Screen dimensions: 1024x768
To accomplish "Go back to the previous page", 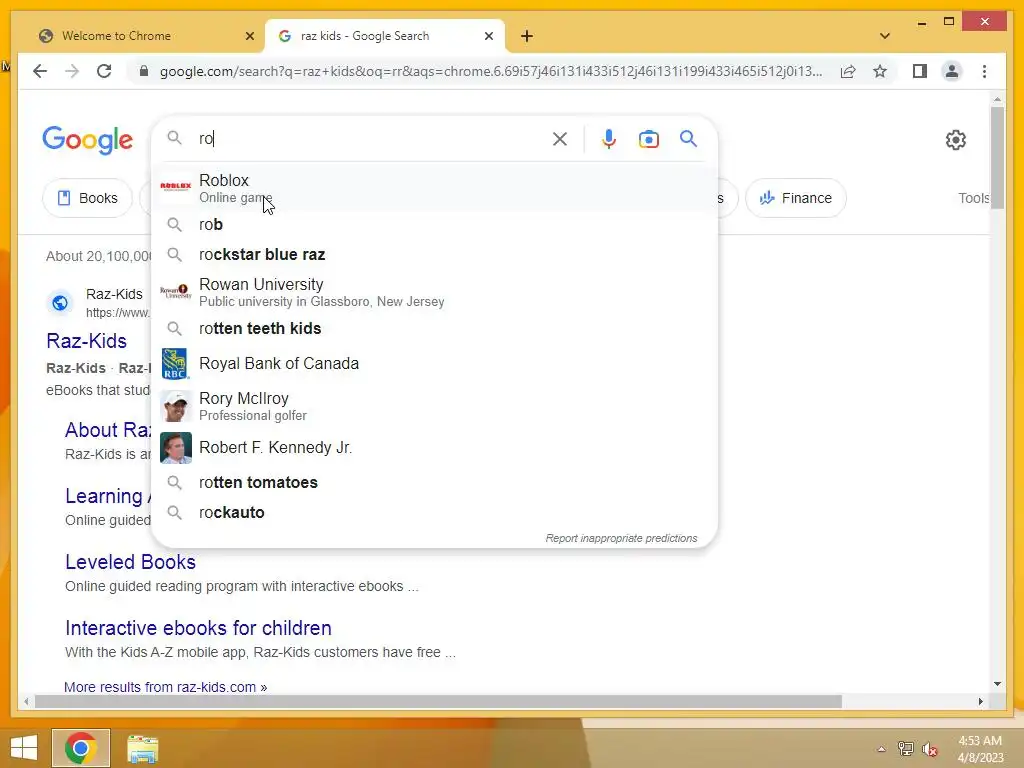I will click(x=40, y=71).
